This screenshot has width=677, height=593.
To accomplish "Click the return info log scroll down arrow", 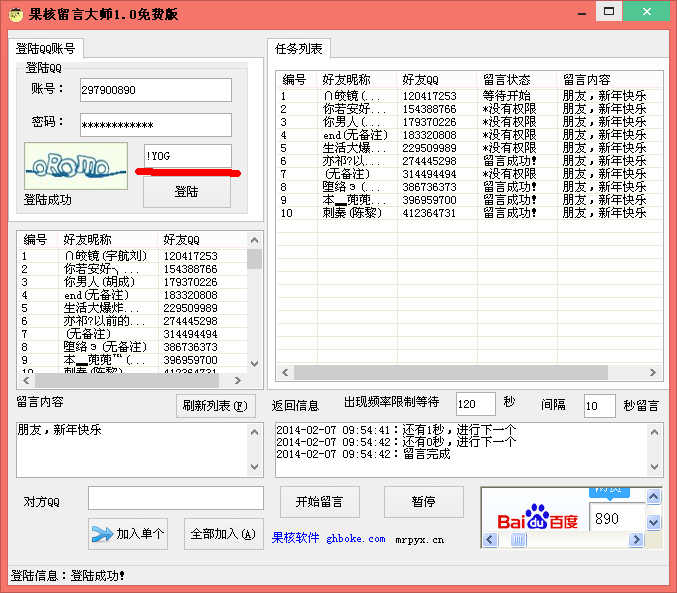I will point(655,466).
